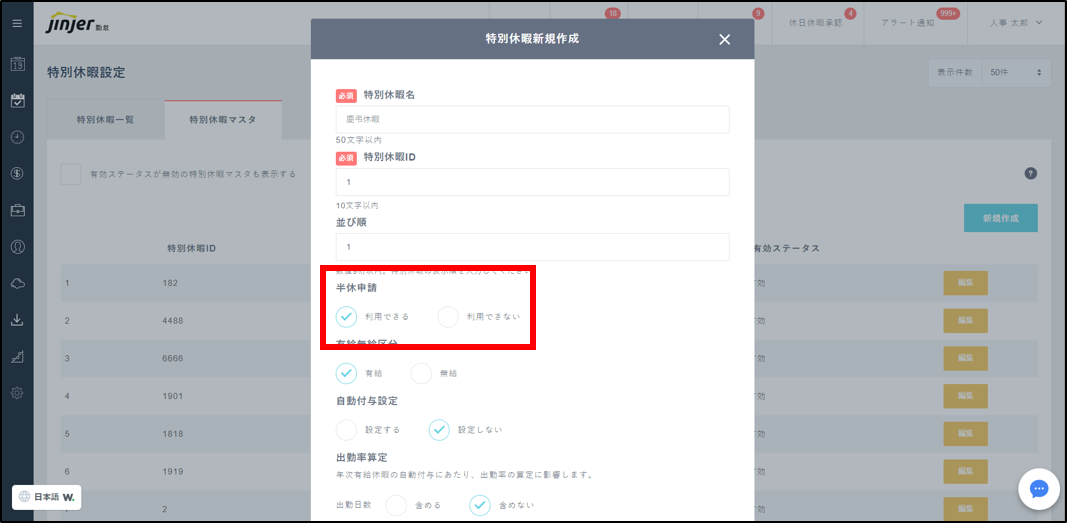Select 無給 radio option
Screen dimensions: 1067x523
click(421, 373)
